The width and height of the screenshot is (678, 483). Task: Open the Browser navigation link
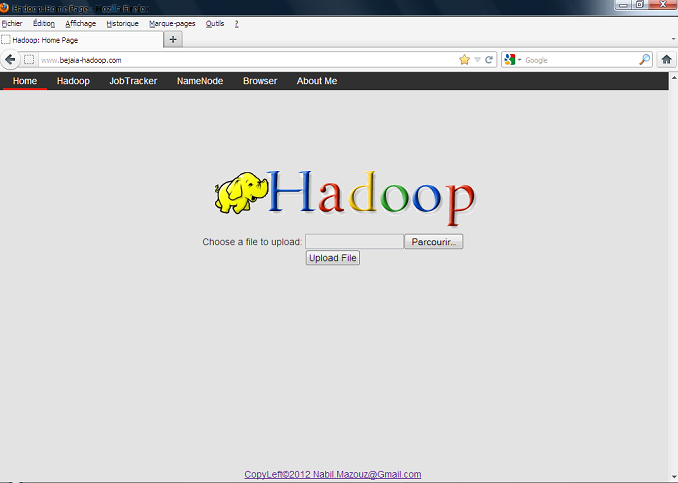pos(260,81)
